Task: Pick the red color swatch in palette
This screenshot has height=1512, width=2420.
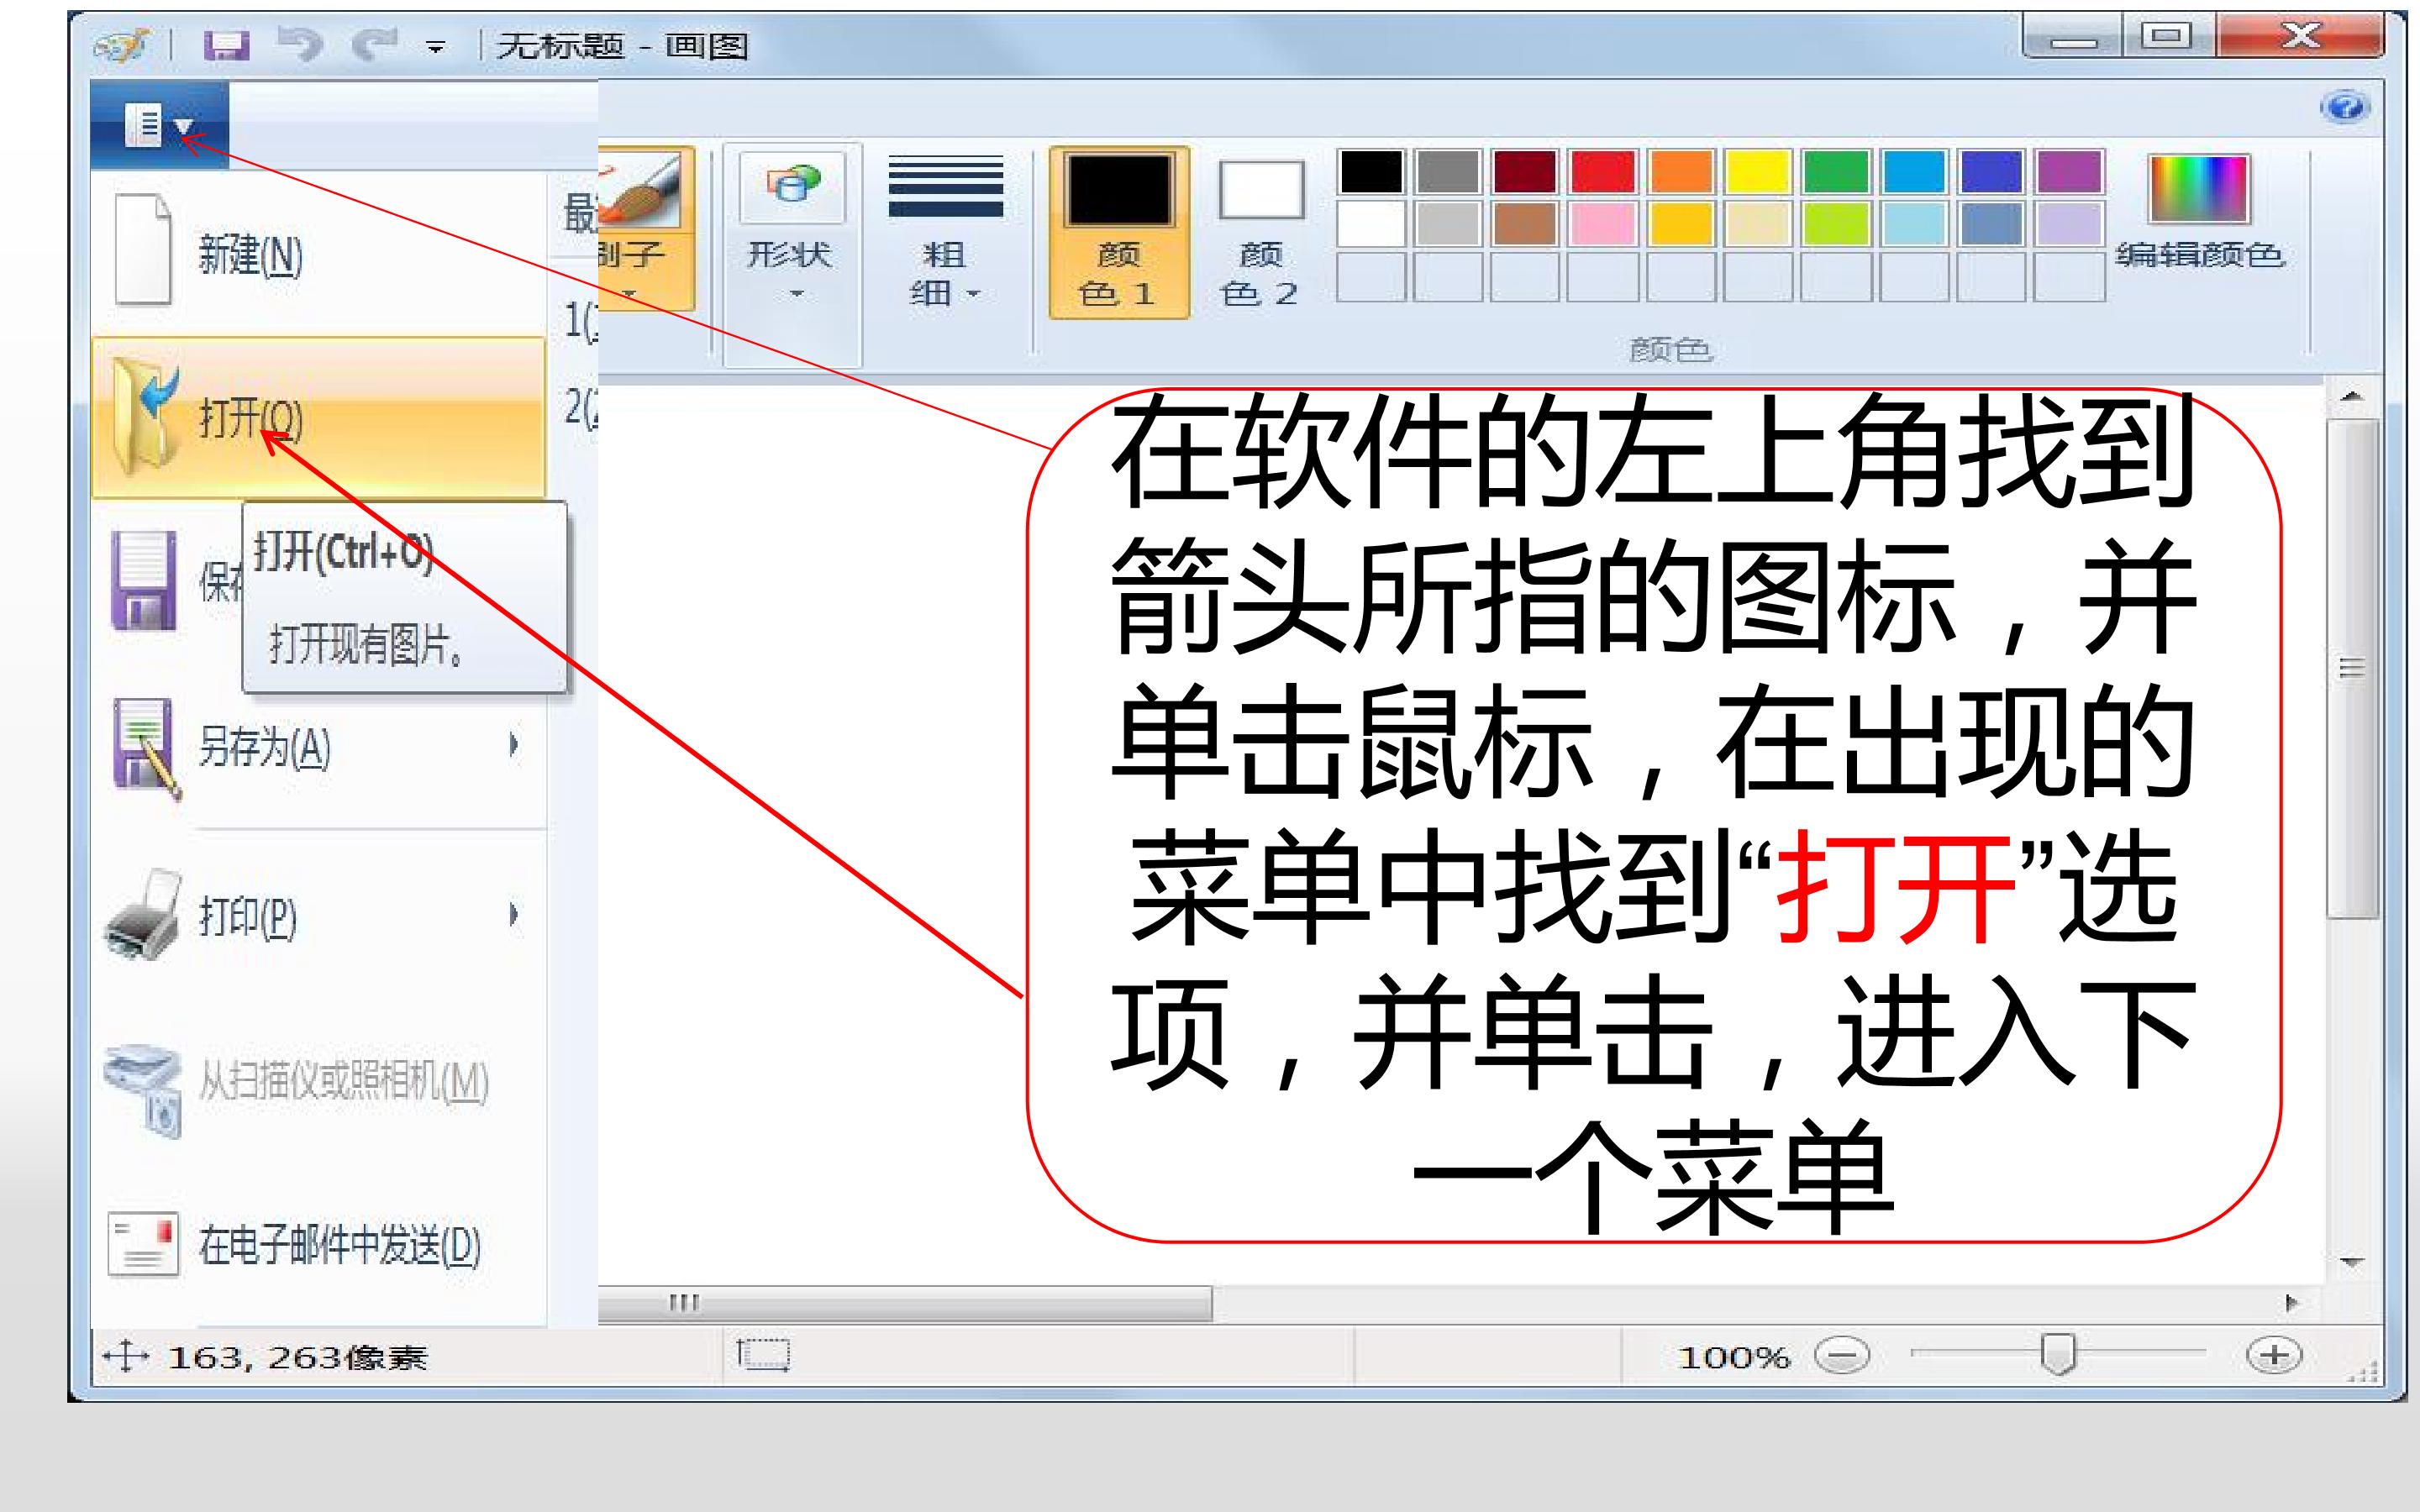Action: coord(1602,172)
